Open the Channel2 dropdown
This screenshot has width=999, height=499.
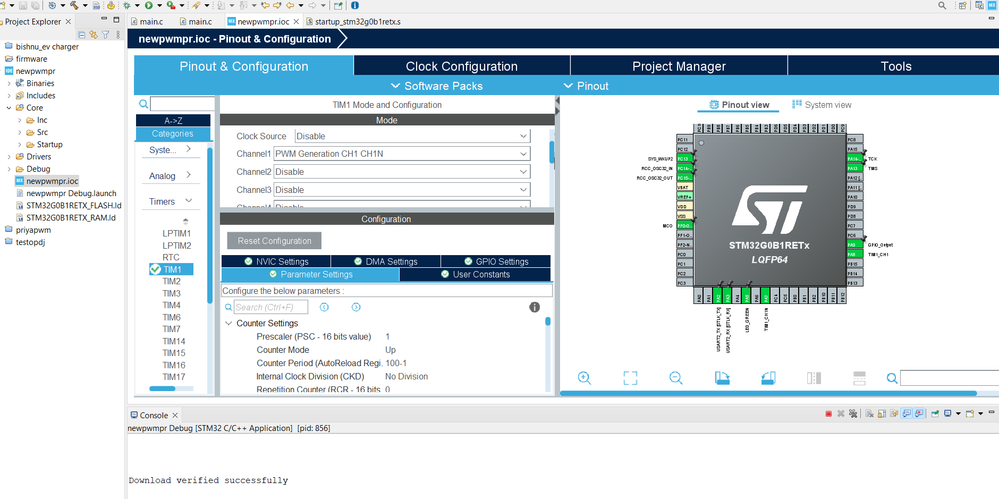(402, 171)
